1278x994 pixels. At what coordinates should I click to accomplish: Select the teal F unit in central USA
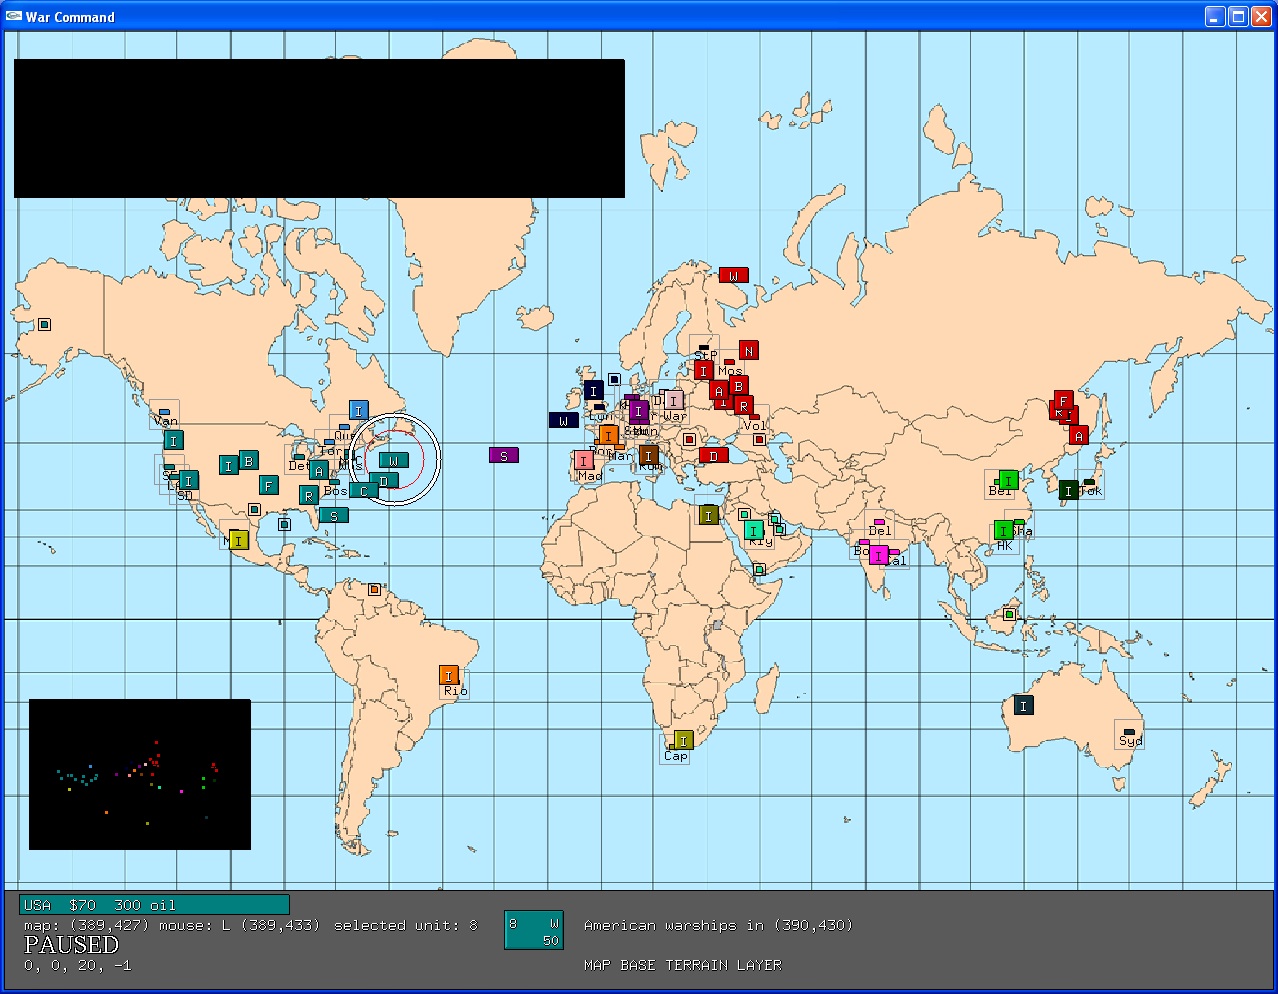tap(268, 485)
